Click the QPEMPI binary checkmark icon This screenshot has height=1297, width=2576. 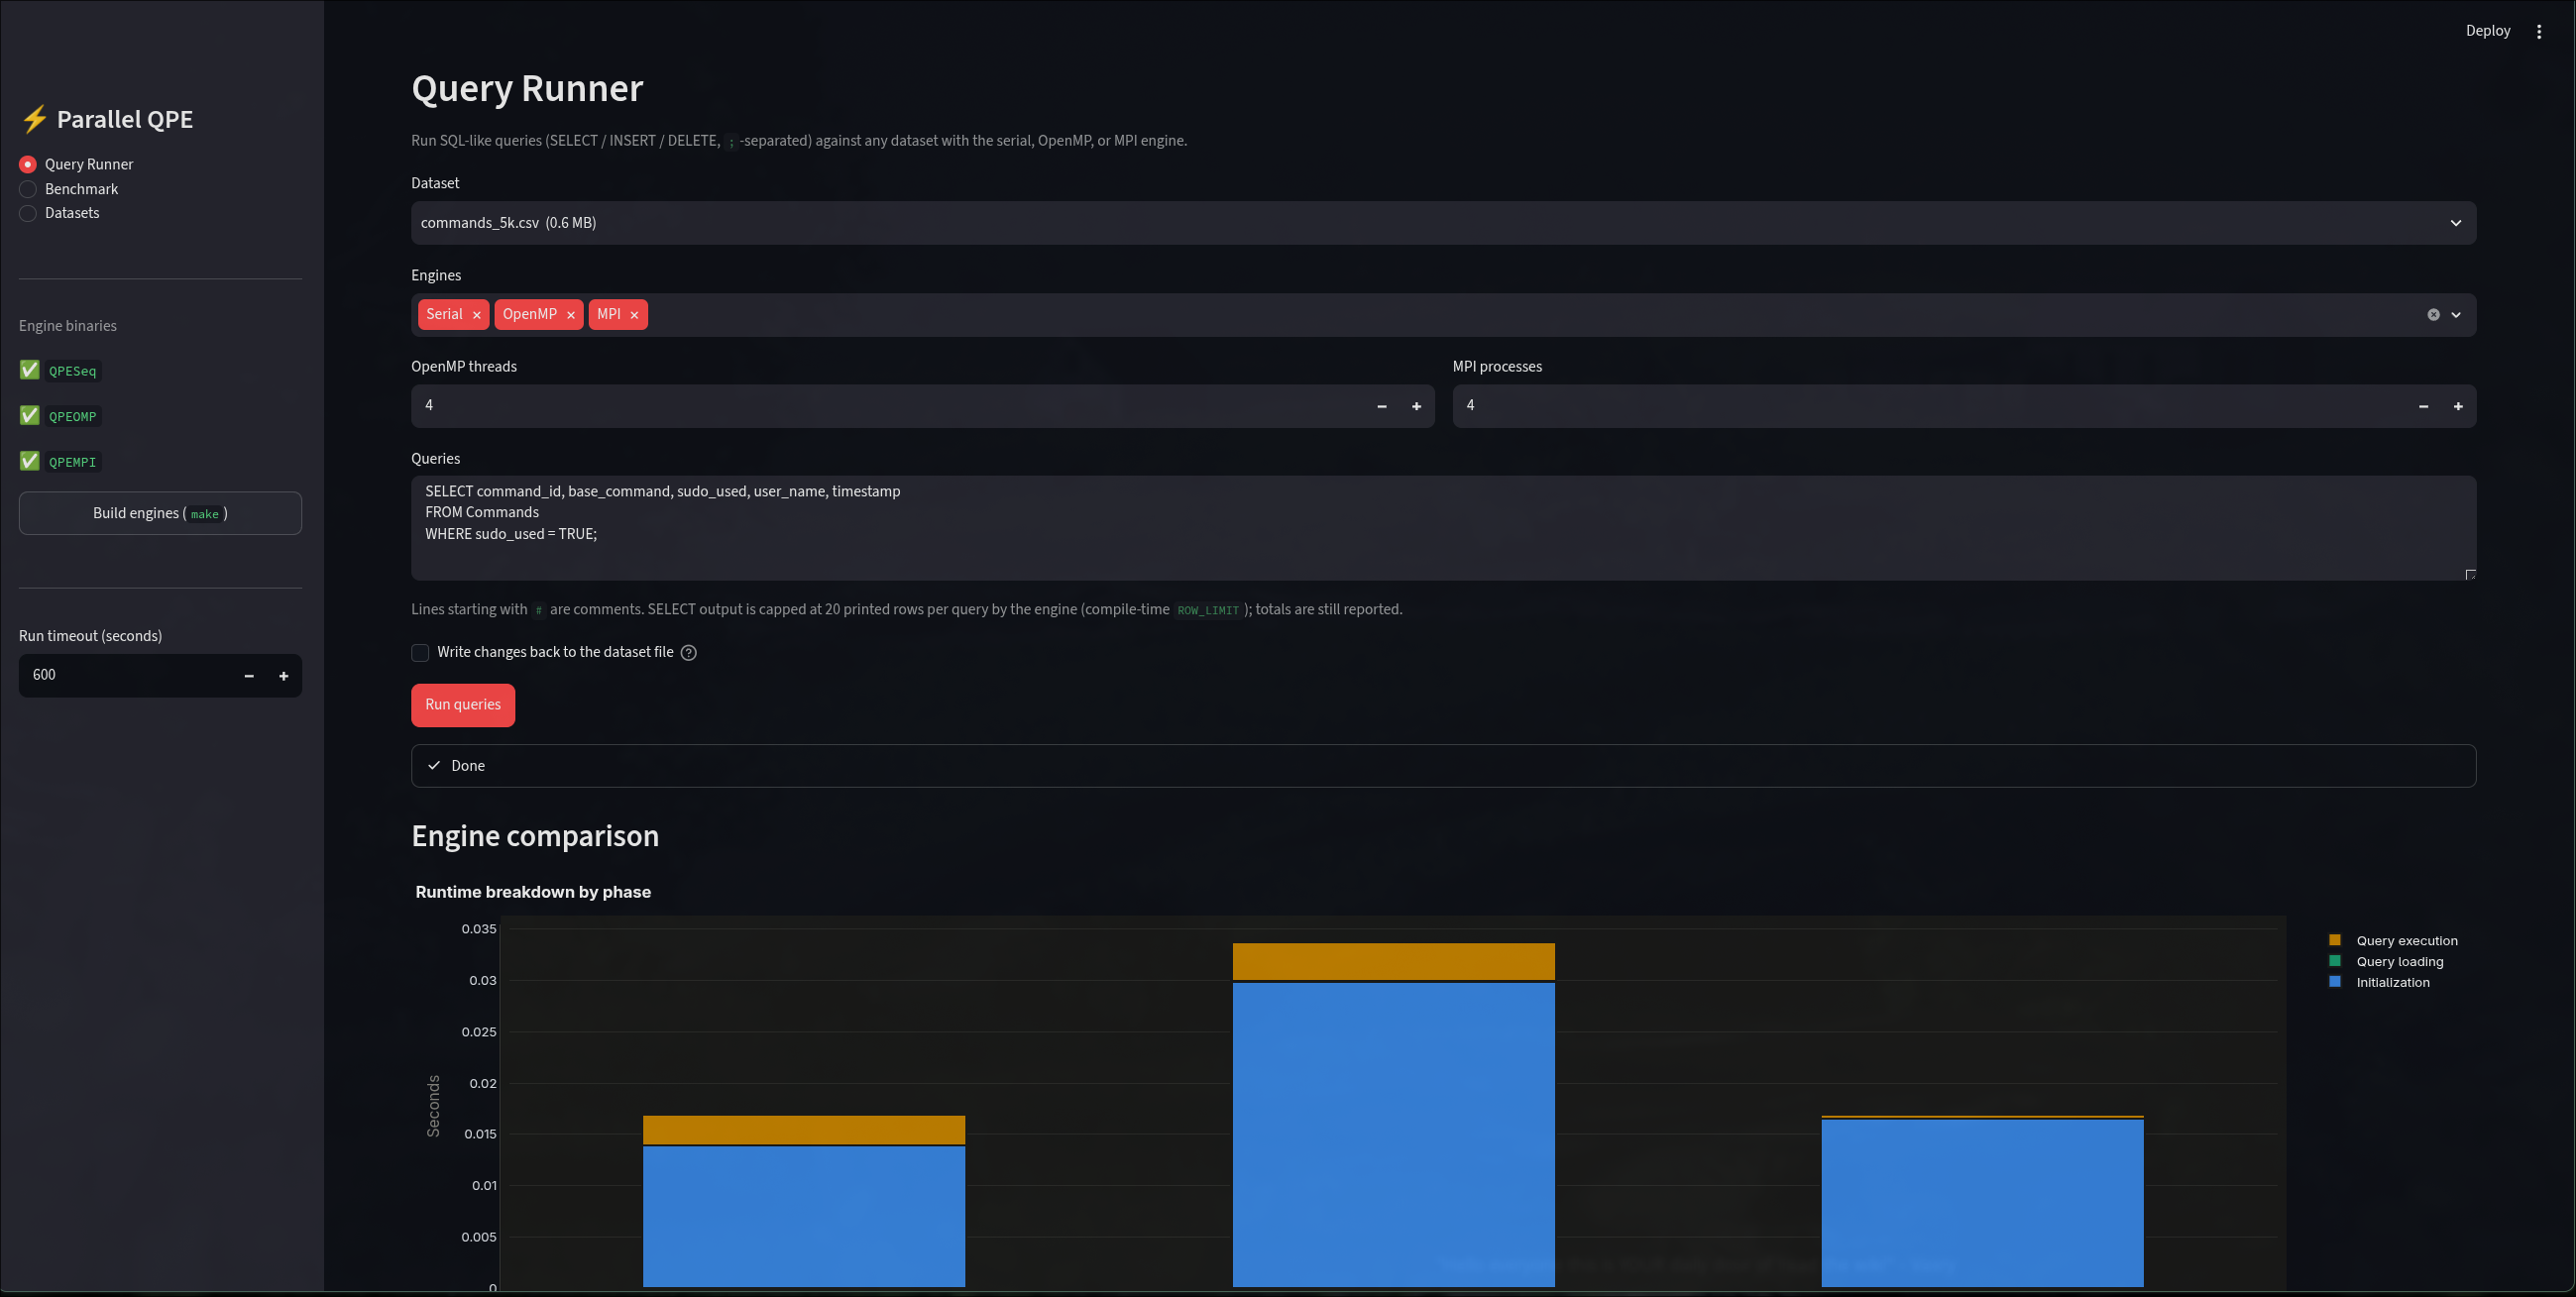click(x=29, y=461)
